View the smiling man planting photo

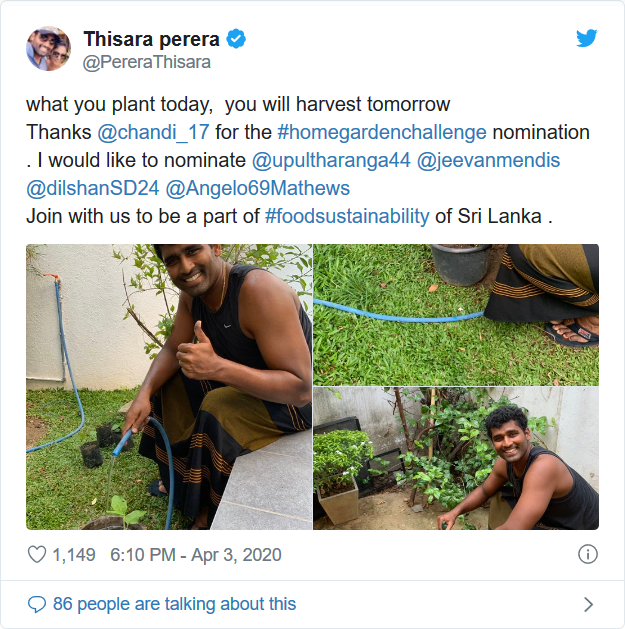point(456,459)
